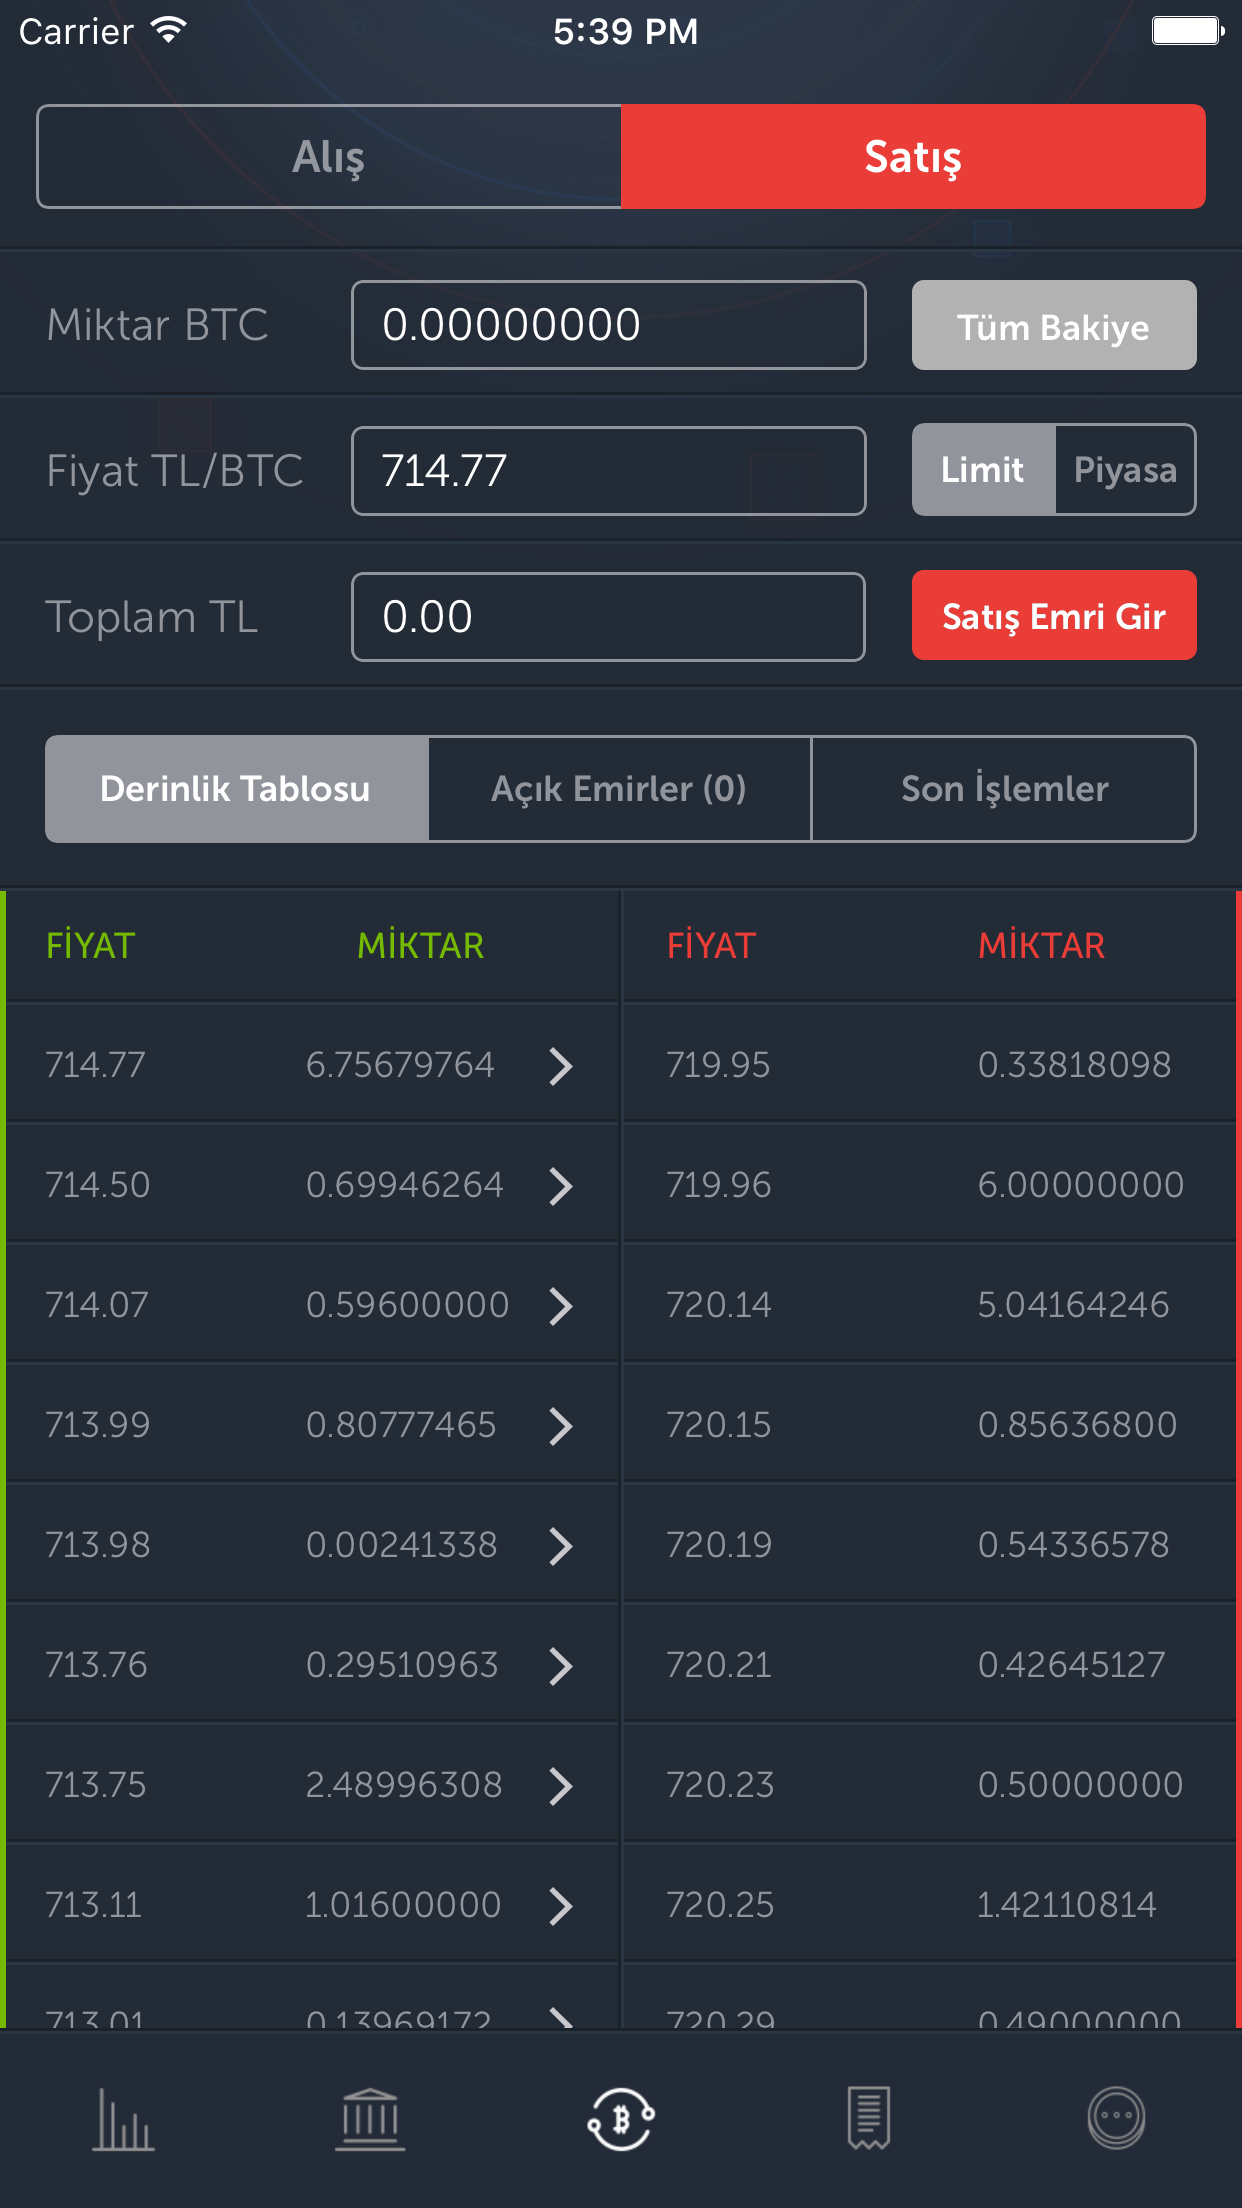Tap chevron on the 714.07 bid row

point(561,1306)
